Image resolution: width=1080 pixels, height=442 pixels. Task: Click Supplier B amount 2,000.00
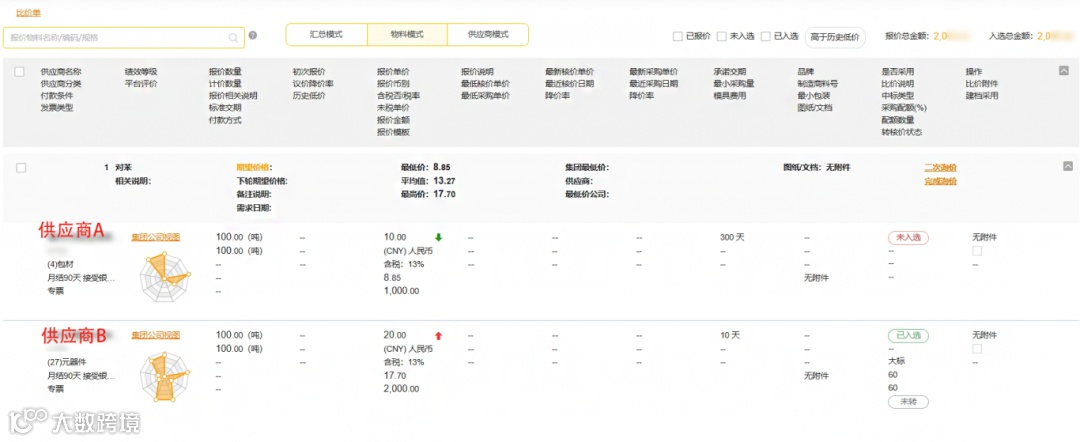click(x=401, y=389)
